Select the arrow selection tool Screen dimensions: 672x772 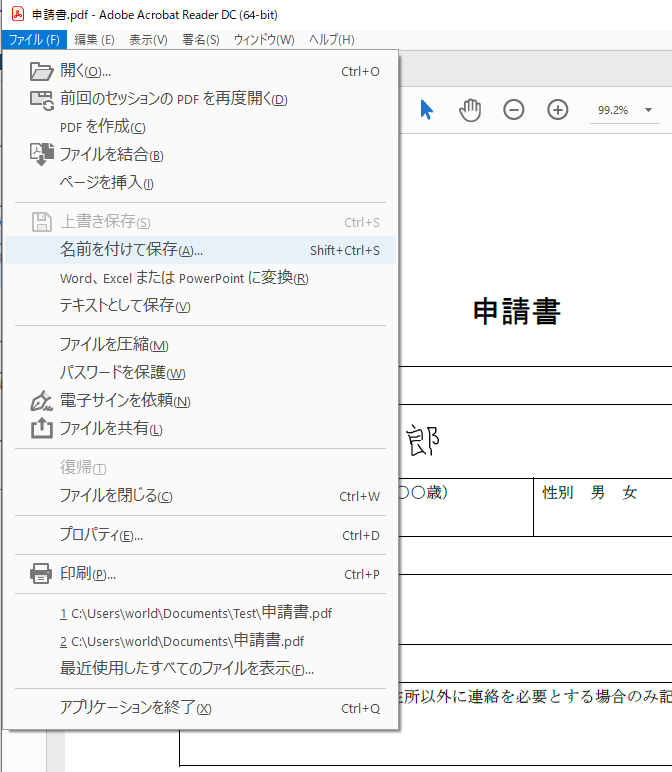[426, 109]
